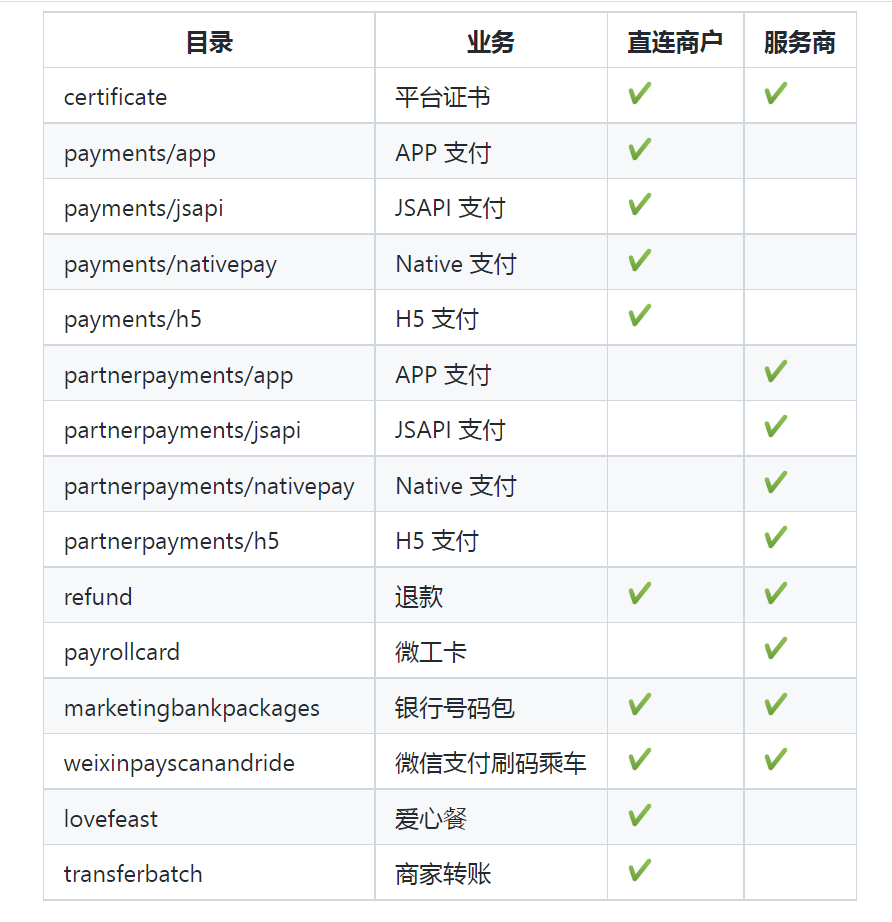Expand the weixinpayscanandride row
This screenshot has width=892, height=922.
[x=178, y=762]
